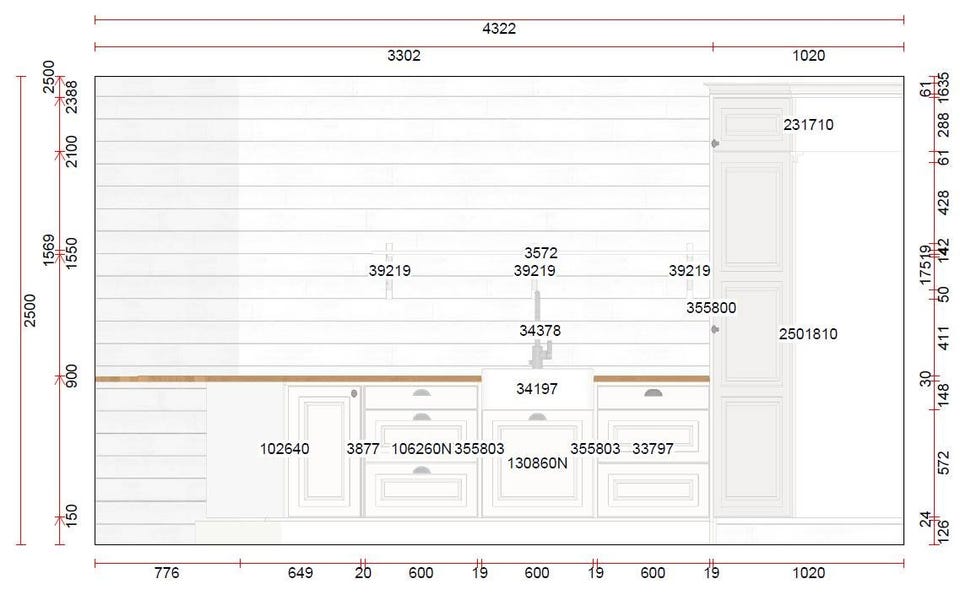Select the 3302 dimension value
Image resolution: width=960 pixels, height=595 pixels.
point(404,56)
